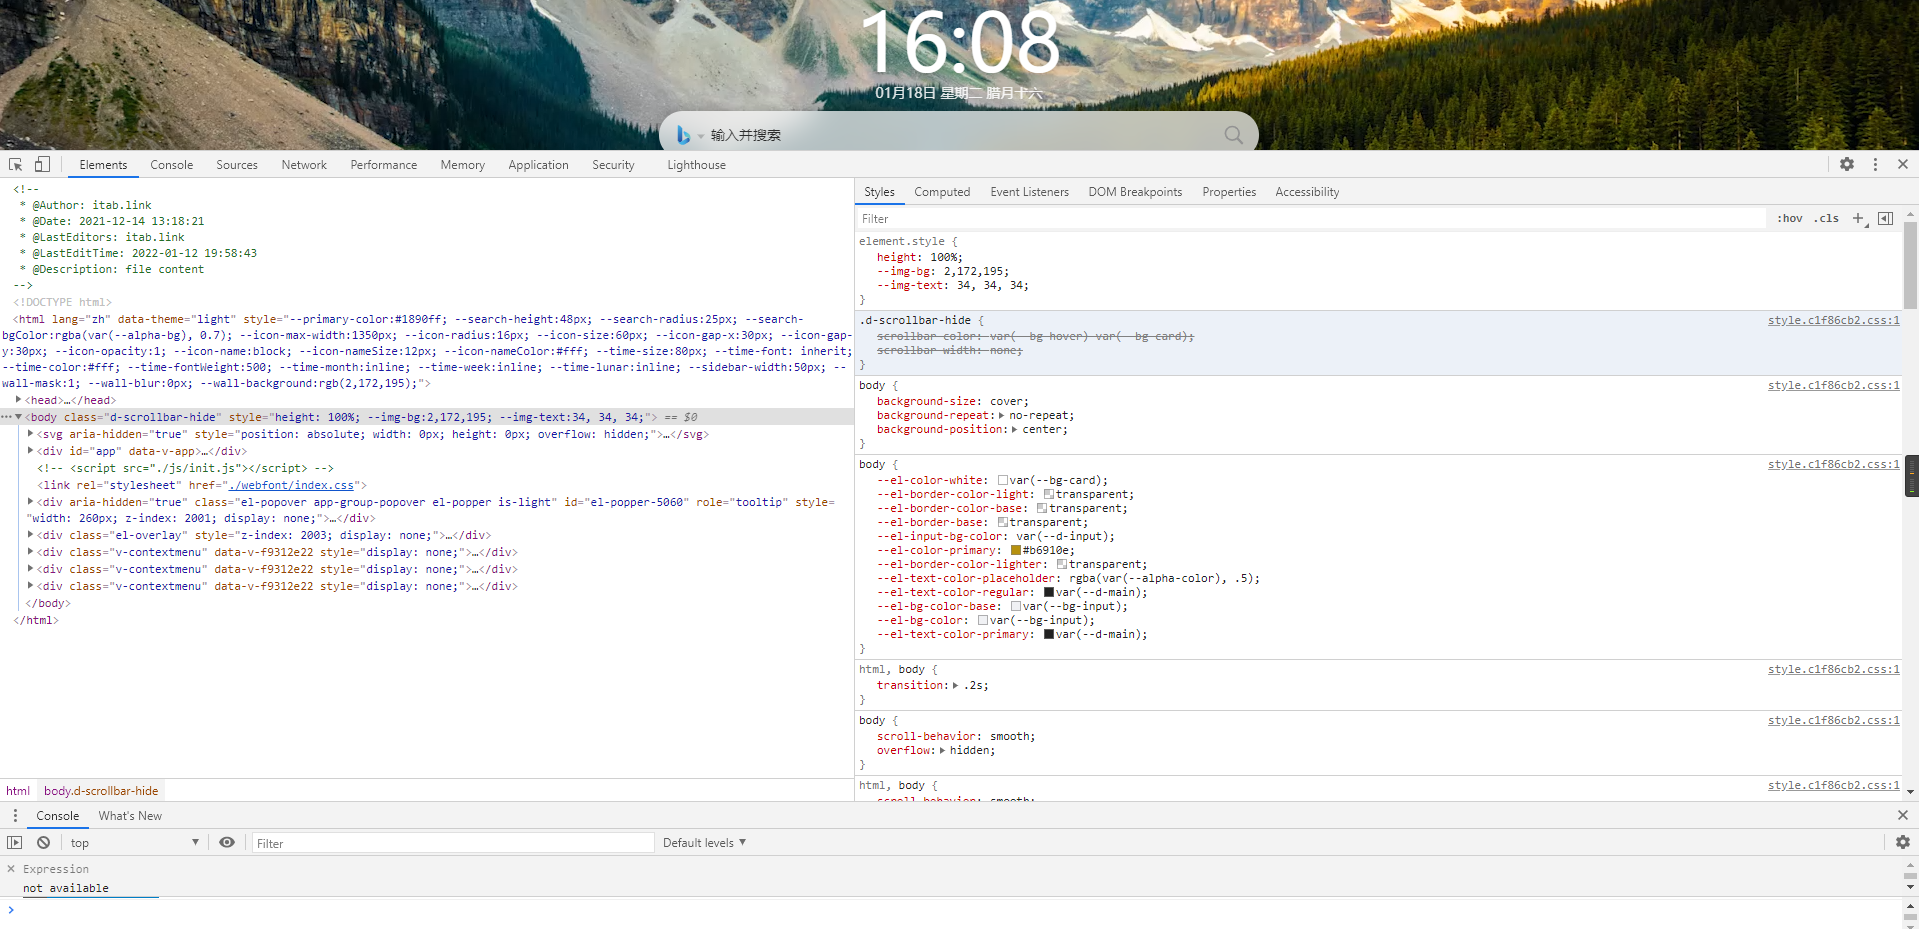The height and width of the screenshot is (929, 1919).
Task: Select the Memory tab
Action: tap(463, 165)
